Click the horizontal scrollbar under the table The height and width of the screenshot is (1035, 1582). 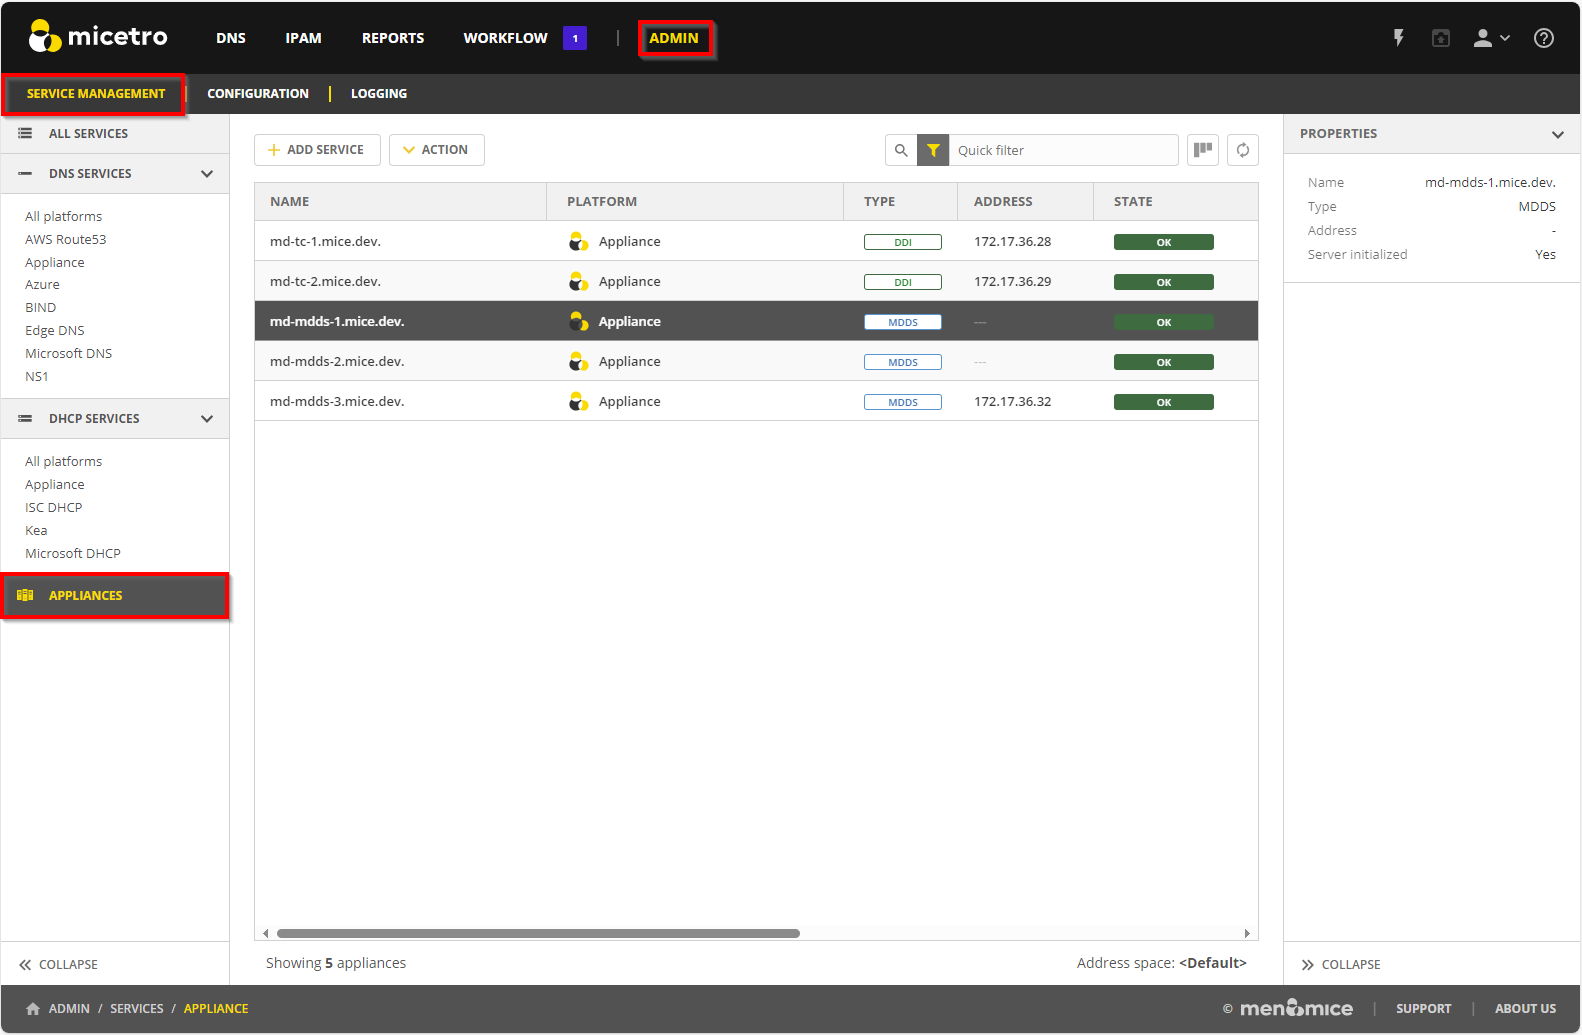click(x=538, y=934)
